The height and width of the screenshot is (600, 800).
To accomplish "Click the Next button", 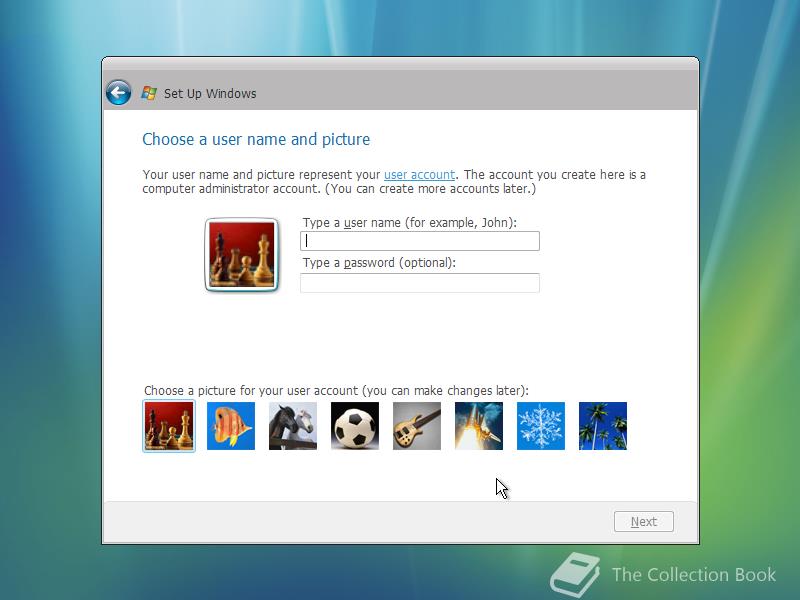I will click(x=644, y=521).
